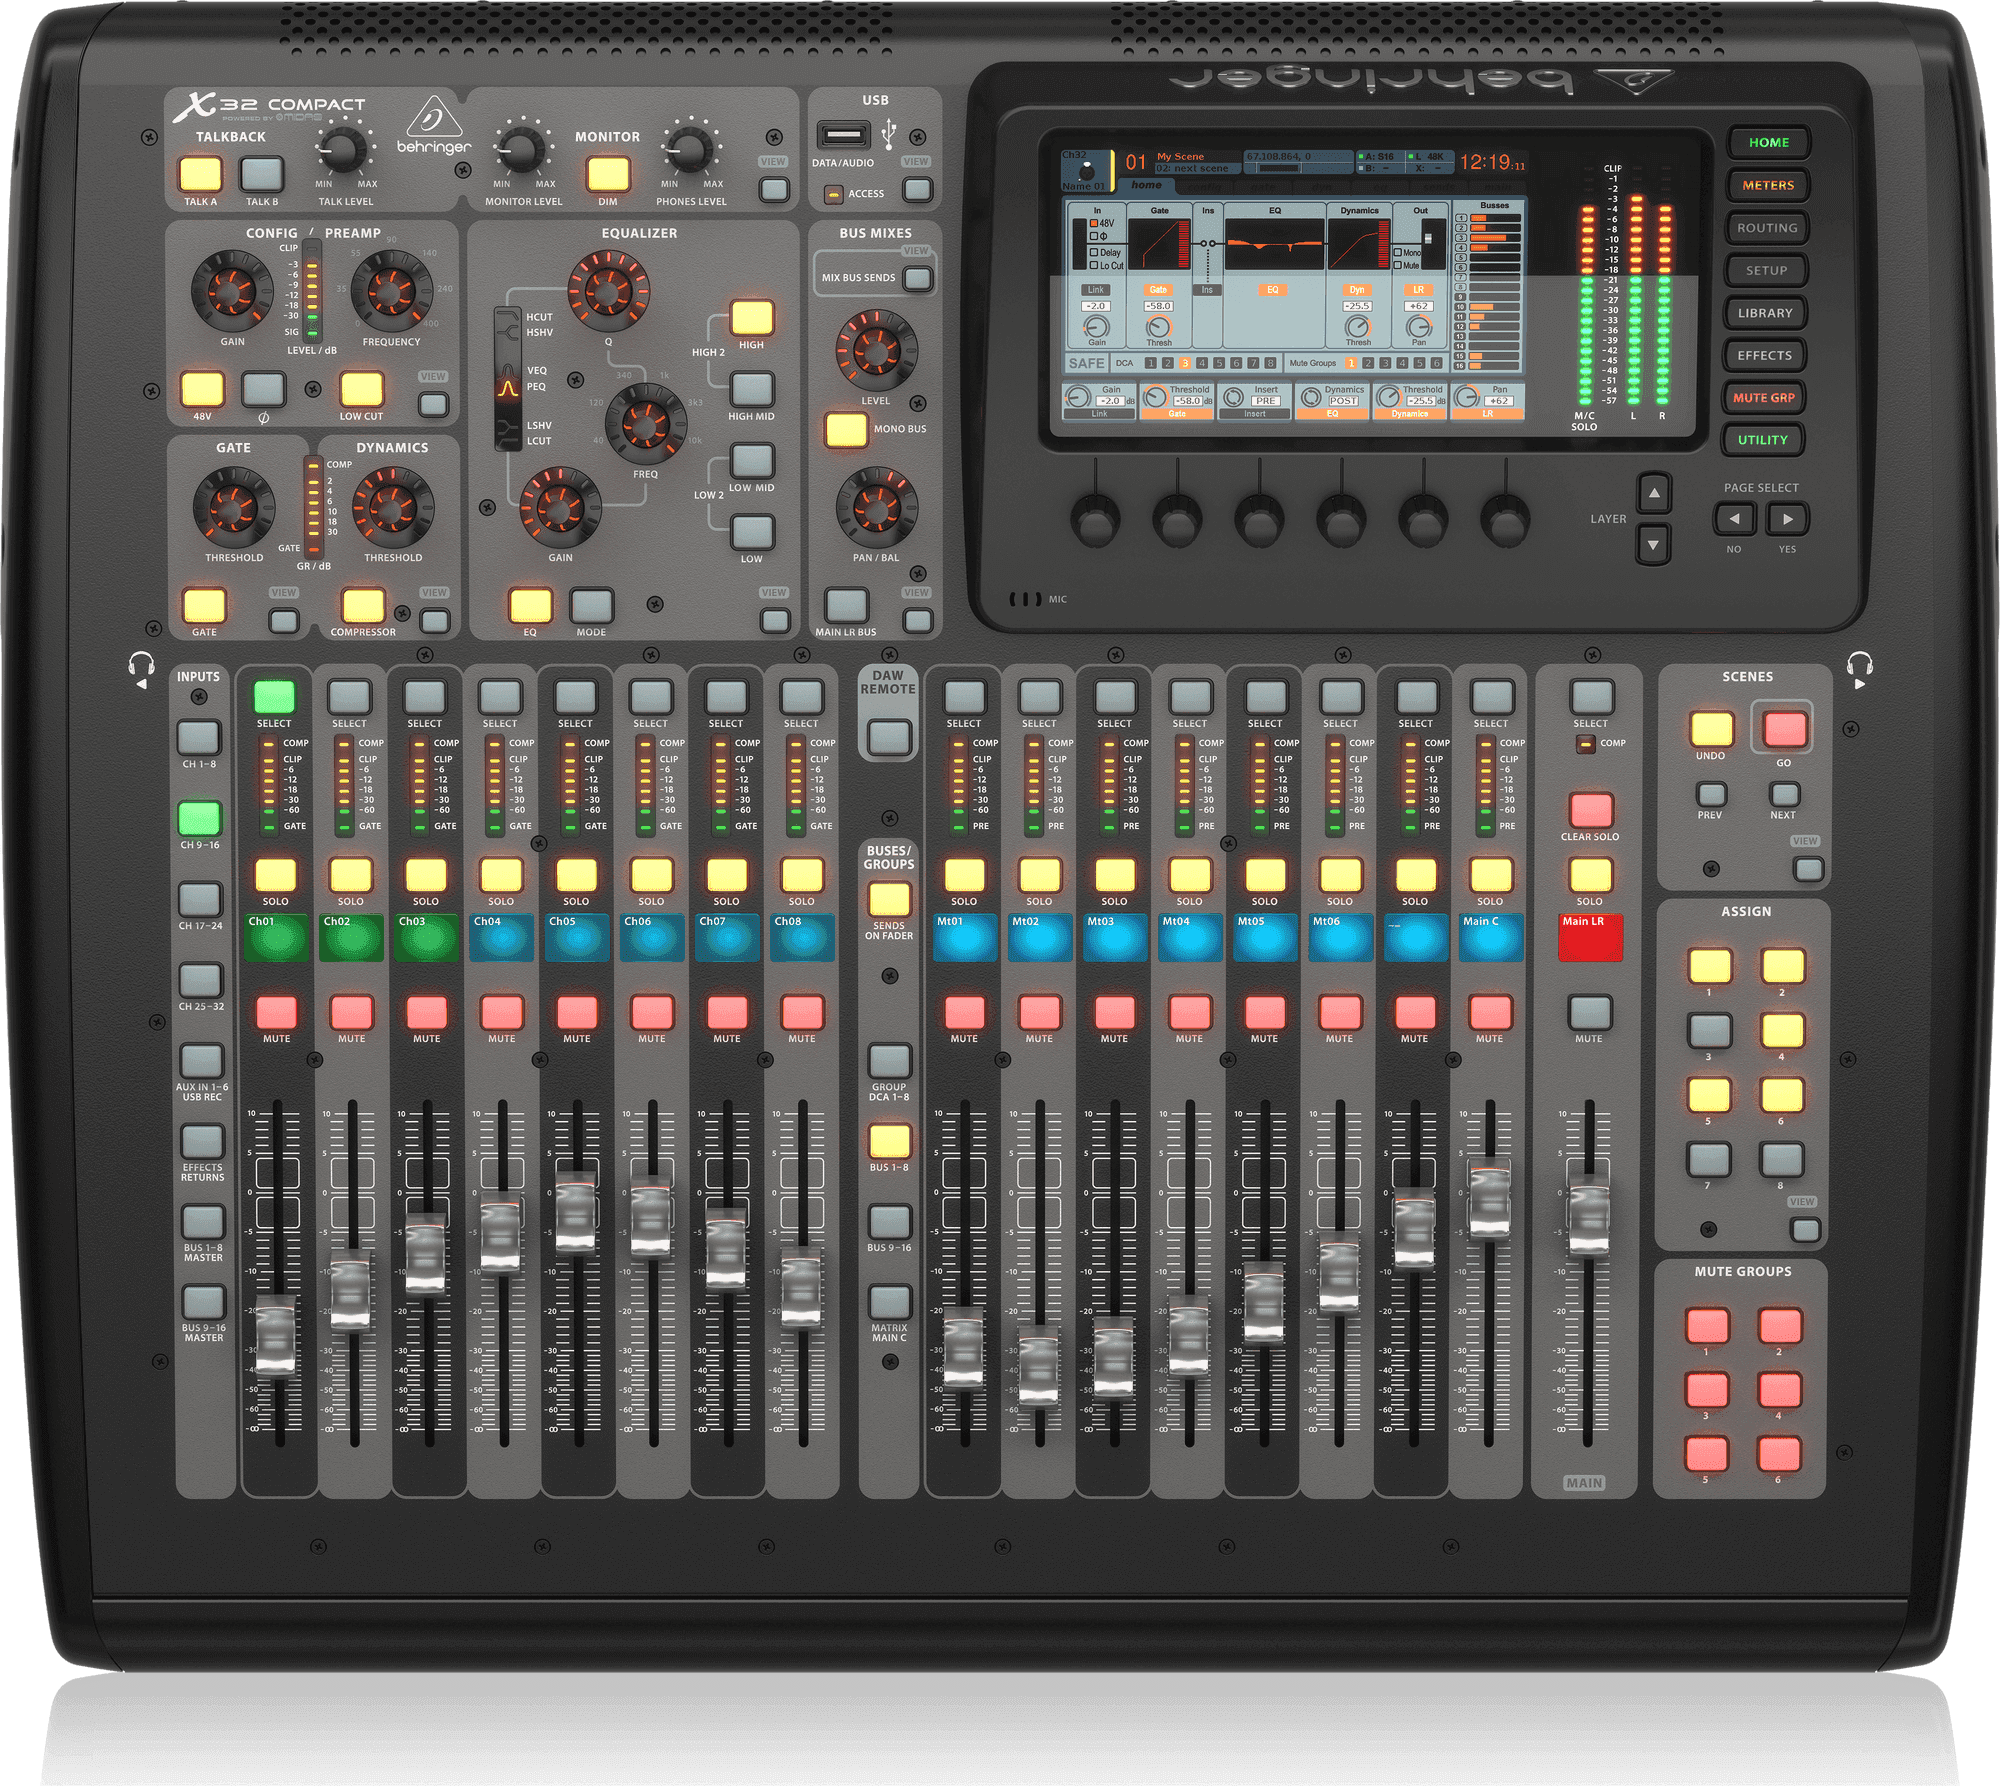
Task: Click the Main LR fader cap
Action: click(1589, 1217)
